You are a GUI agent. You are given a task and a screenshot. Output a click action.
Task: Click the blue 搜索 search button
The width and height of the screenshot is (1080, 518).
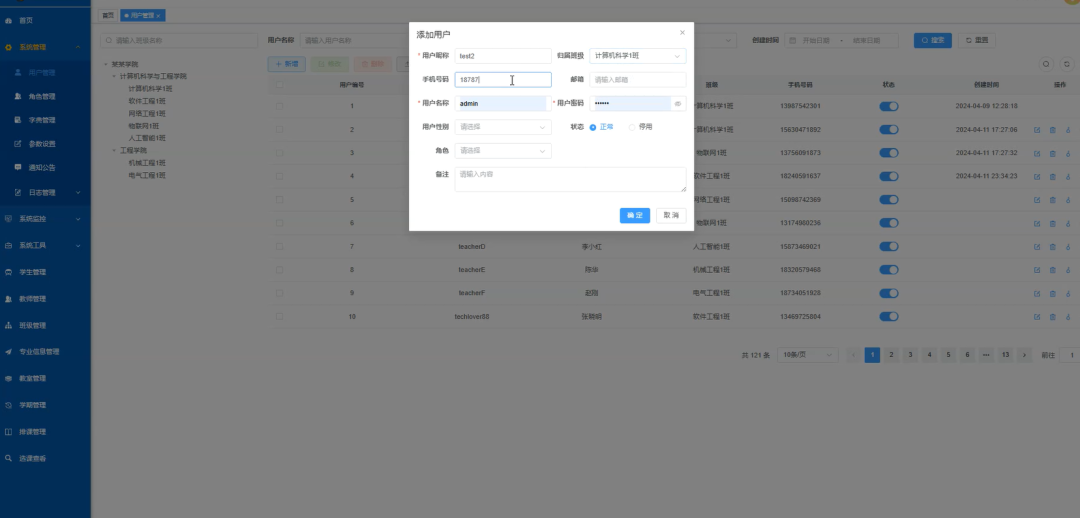click(x=933, y=41)
